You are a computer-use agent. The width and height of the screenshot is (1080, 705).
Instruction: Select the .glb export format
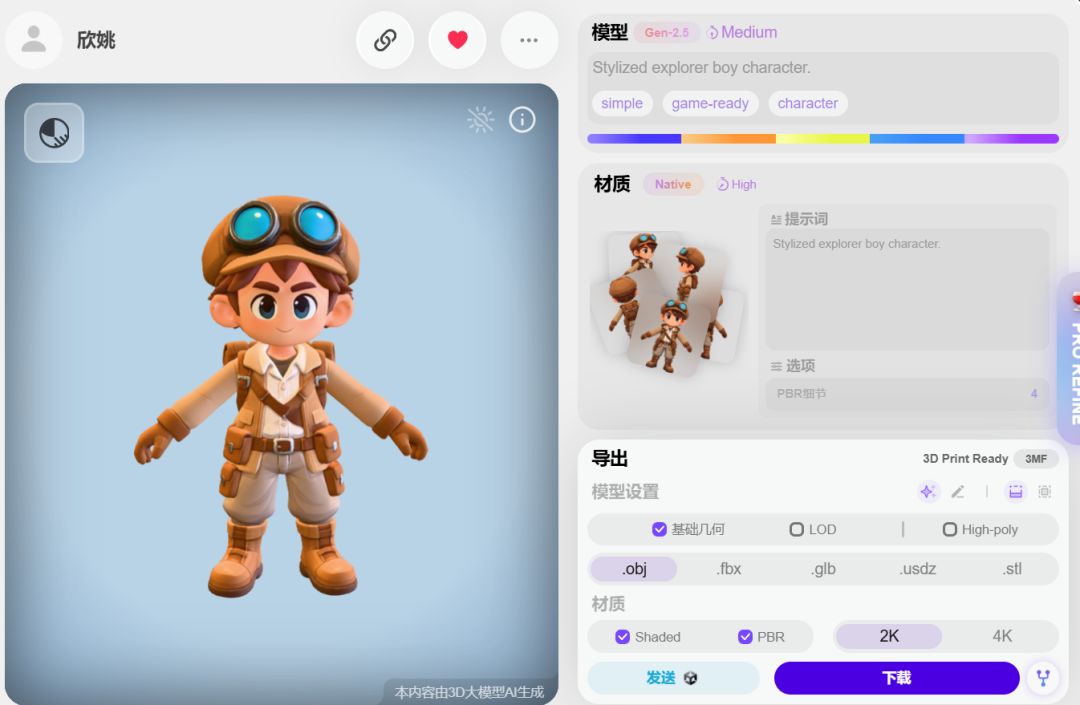coord(823,569)
